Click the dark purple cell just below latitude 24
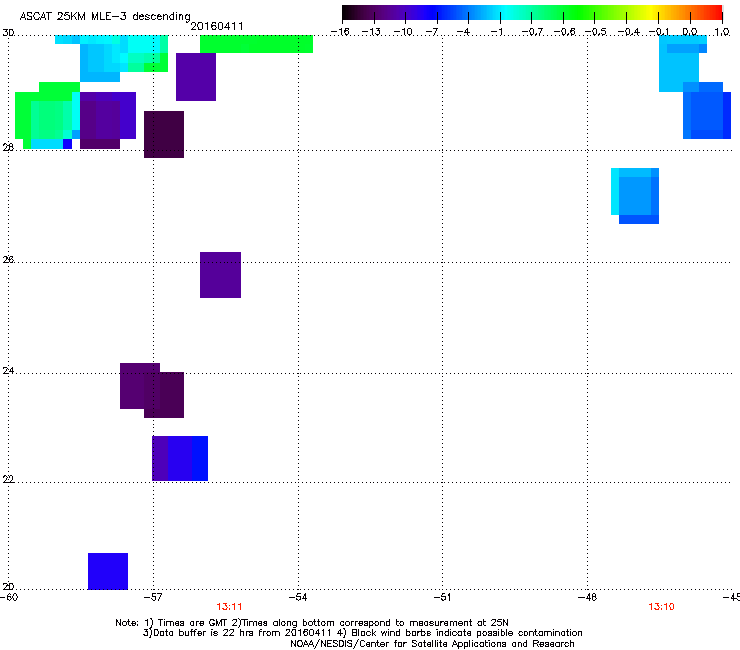740x650 pixels. (164, 395)
